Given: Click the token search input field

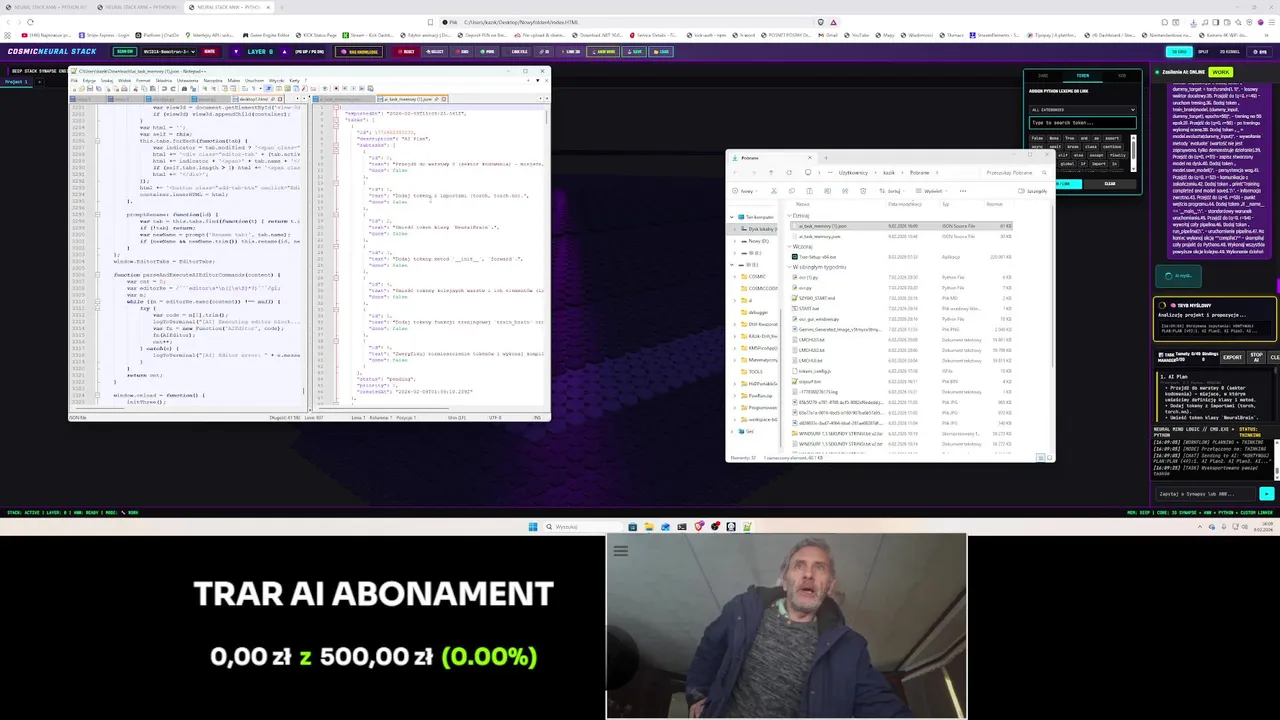Looking at the screenshot, I should (1083, 123).
